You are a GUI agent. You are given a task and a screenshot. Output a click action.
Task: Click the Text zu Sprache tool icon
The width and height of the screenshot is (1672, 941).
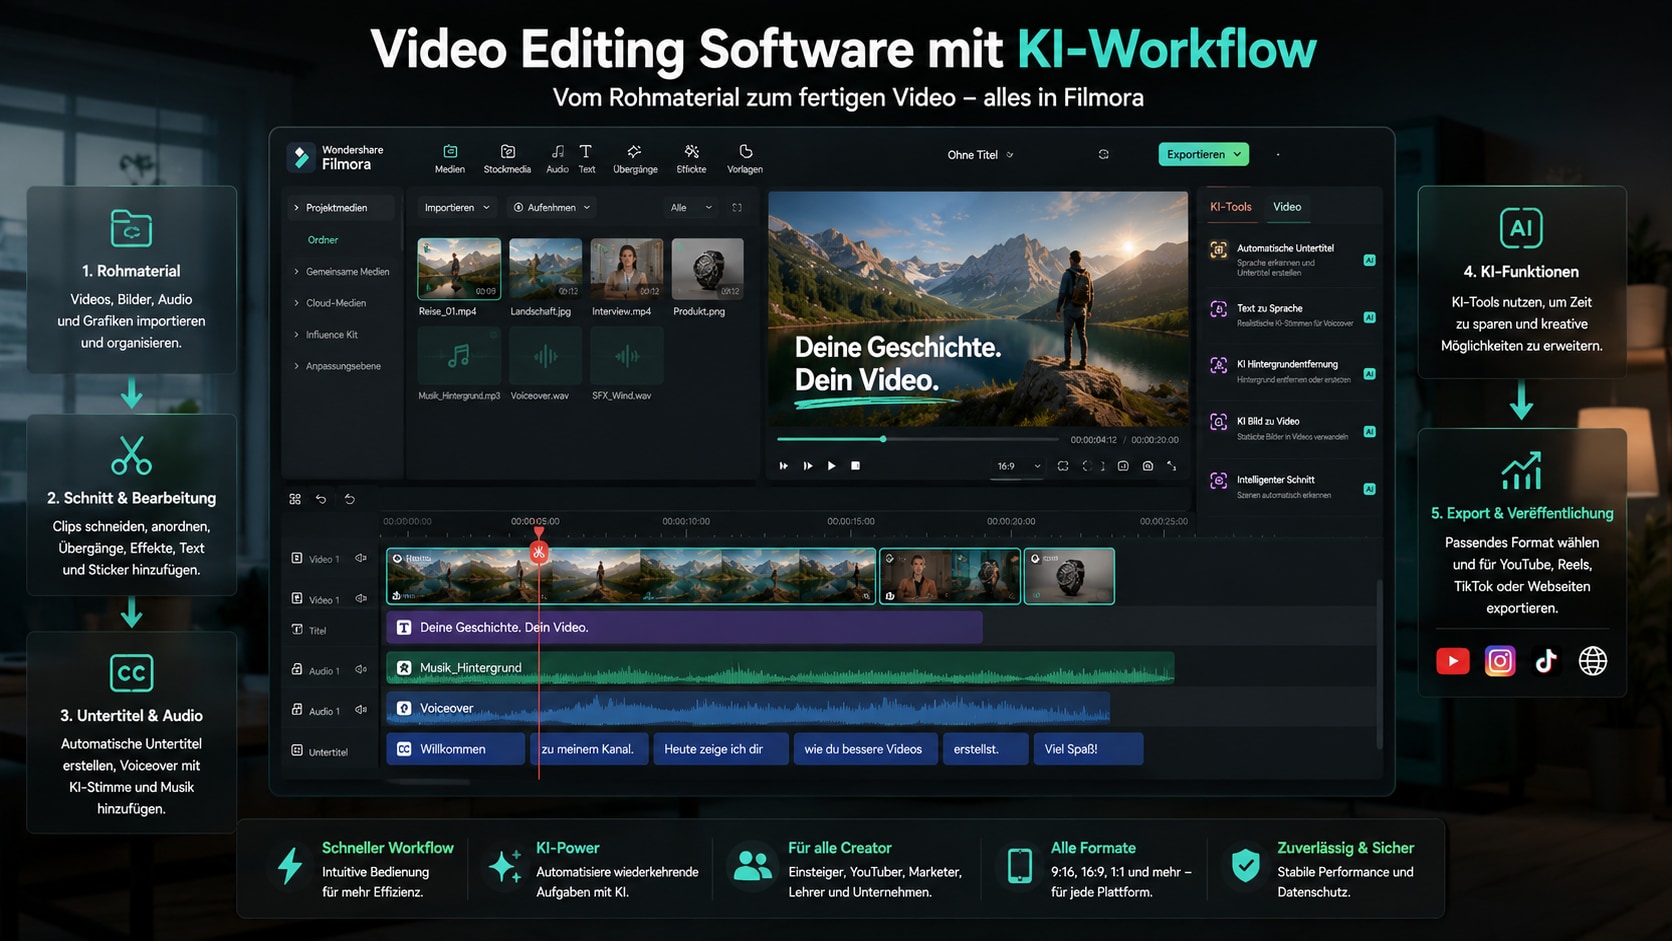pyautogui.click(x=1218, y=309)
